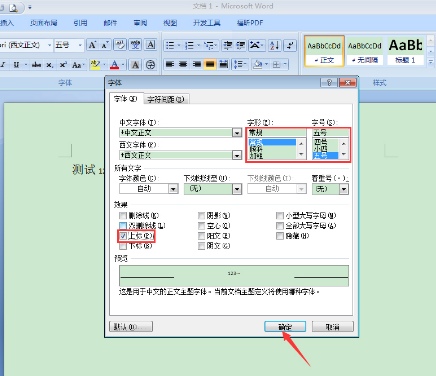This screenshot has height=376, width=436.
Task: Select 小四 in the size list
Action: tap(320, 149)
